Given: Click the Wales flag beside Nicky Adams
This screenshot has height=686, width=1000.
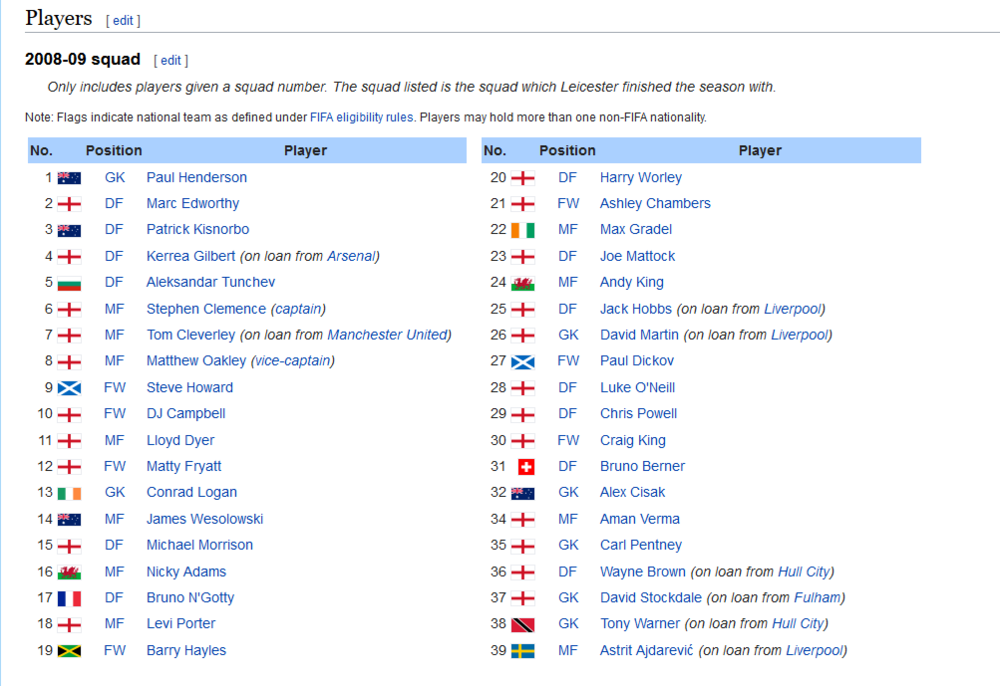Looking at the screenshot, I should [x=69, y=573].
